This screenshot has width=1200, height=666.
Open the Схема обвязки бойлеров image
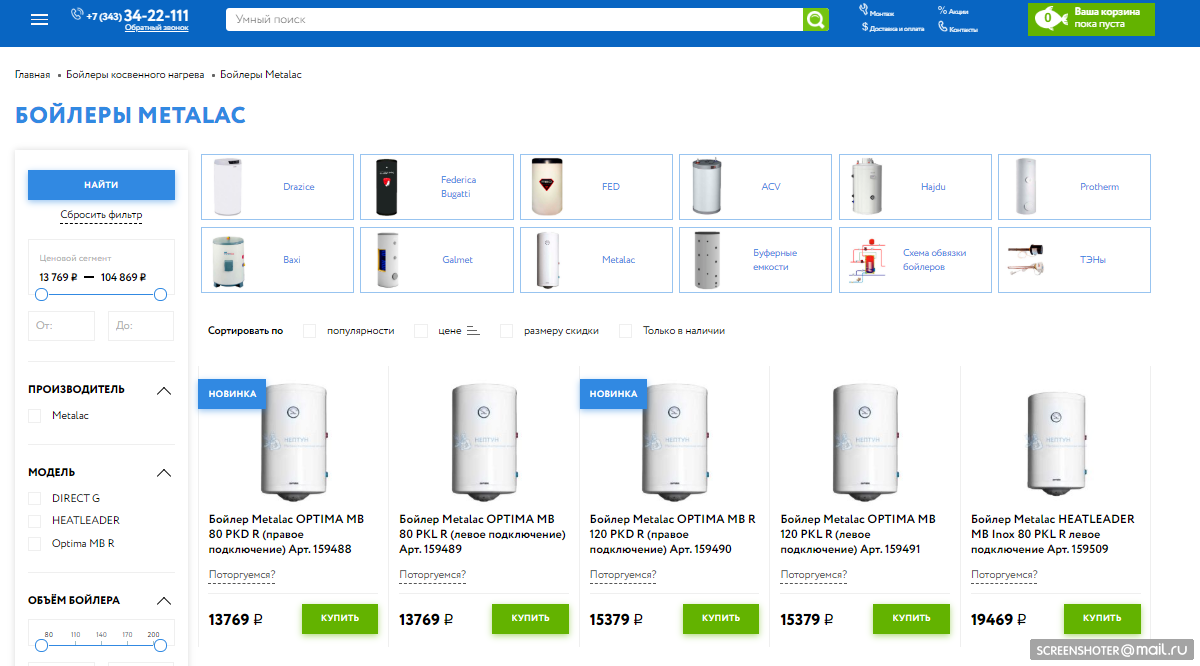point(865,260)
